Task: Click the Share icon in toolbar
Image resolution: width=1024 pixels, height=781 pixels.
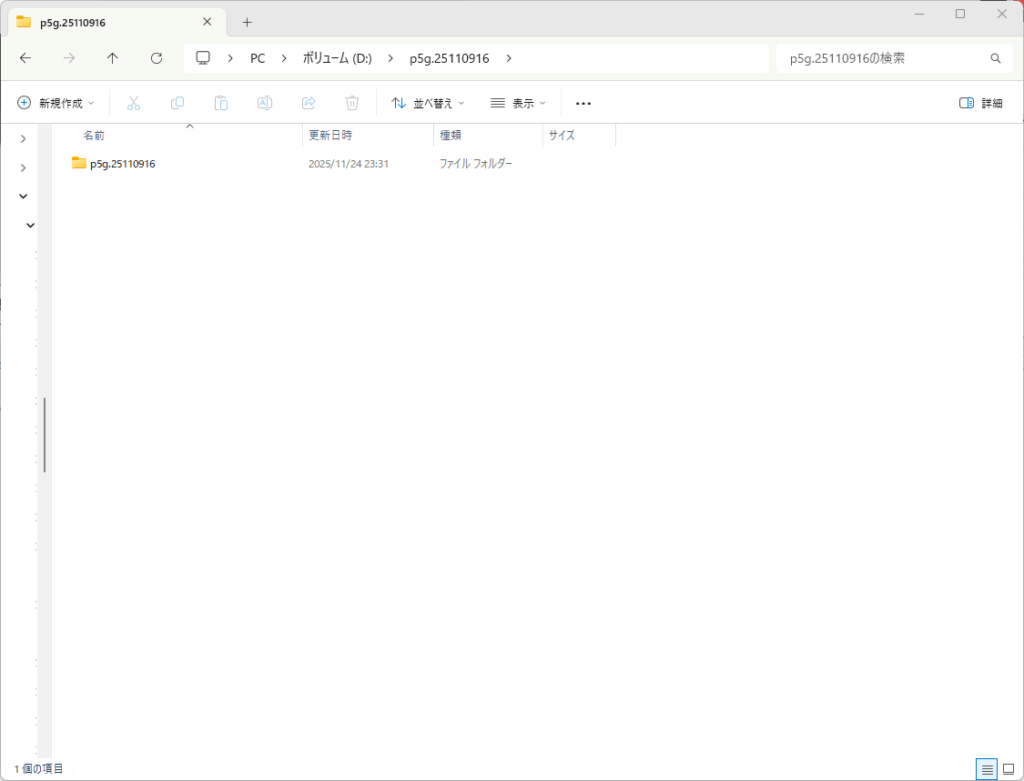Action: pos(309,103)
